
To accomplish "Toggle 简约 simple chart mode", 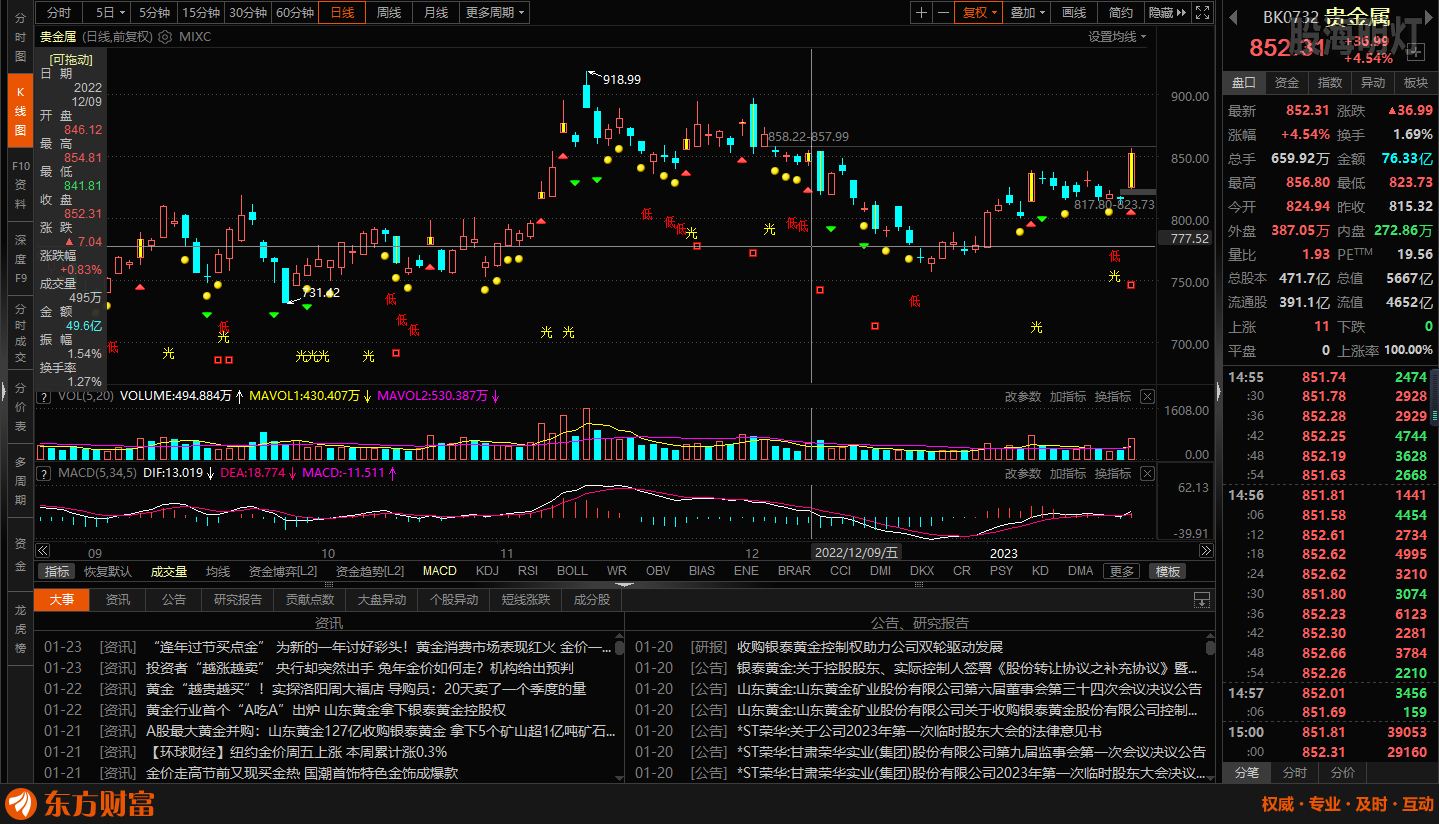I will click(1121, 12).
